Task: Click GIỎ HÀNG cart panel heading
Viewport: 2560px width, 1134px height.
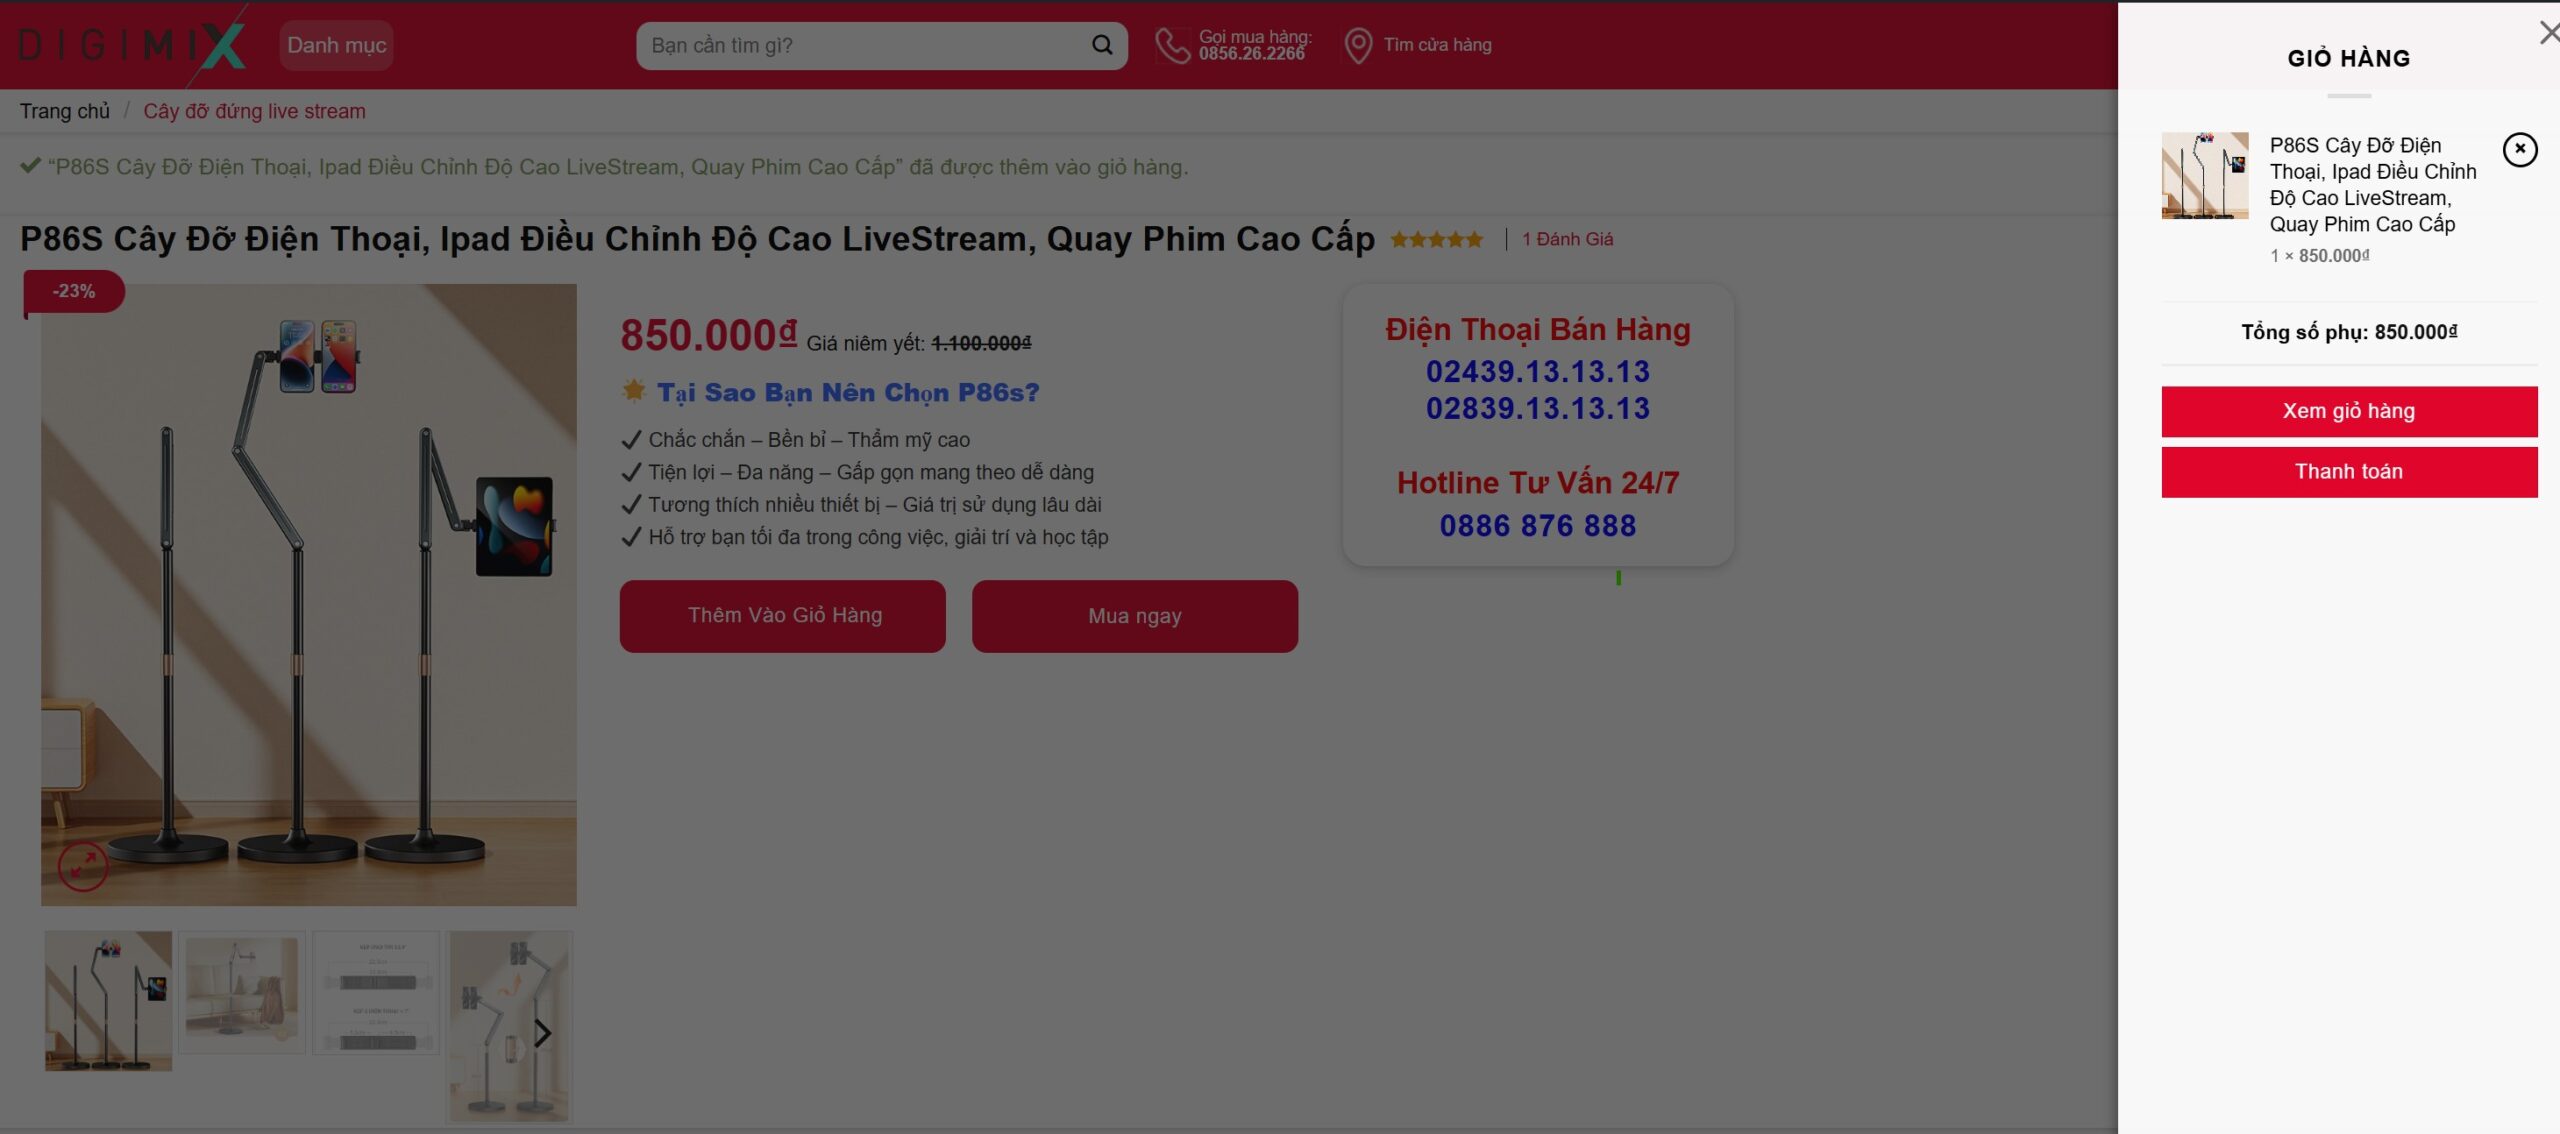Action: click(2348, 58)
